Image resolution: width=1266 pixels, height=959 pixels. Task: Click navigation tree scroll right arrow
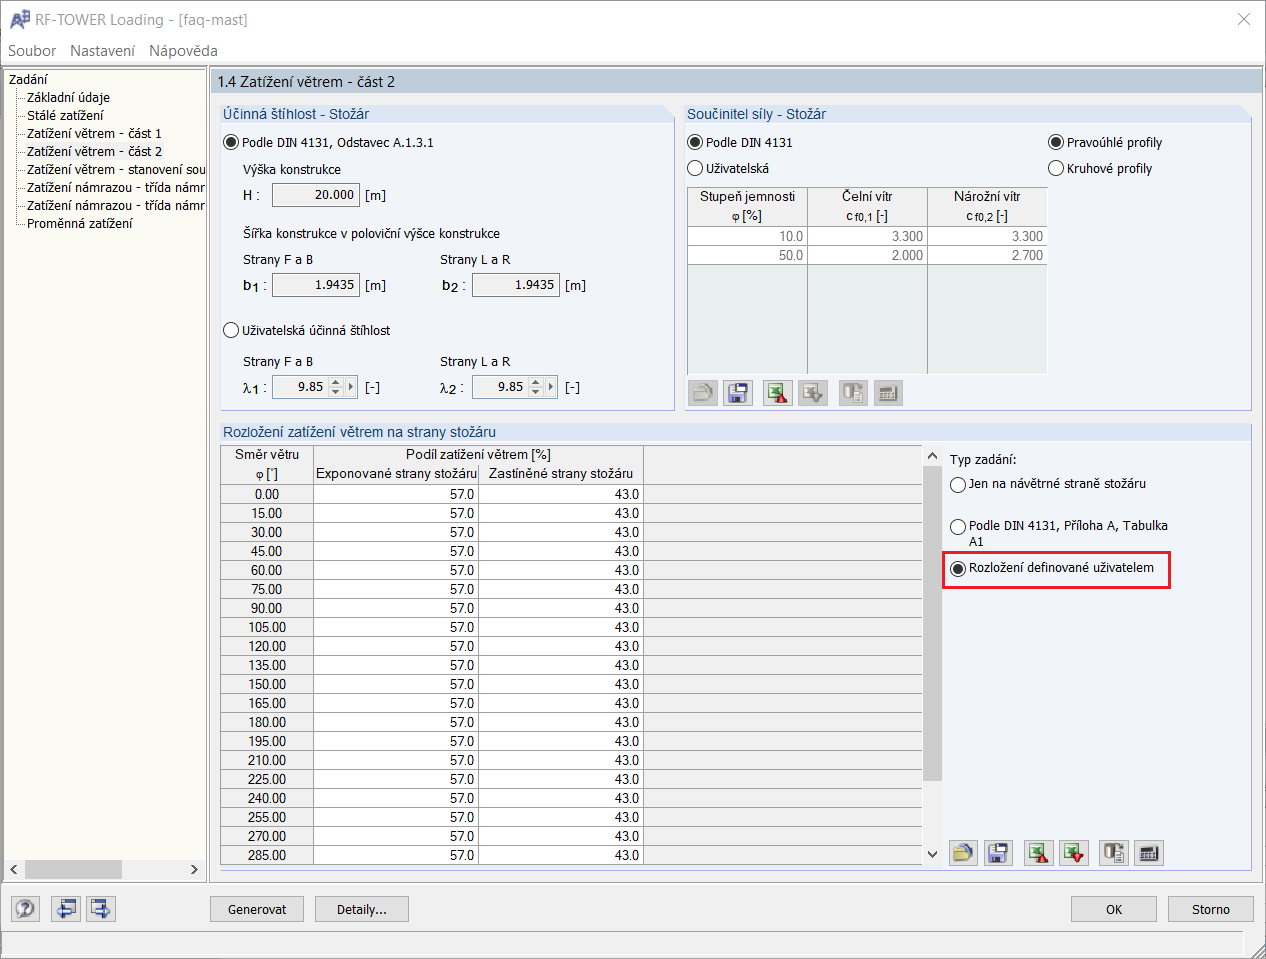pos(194,870)
